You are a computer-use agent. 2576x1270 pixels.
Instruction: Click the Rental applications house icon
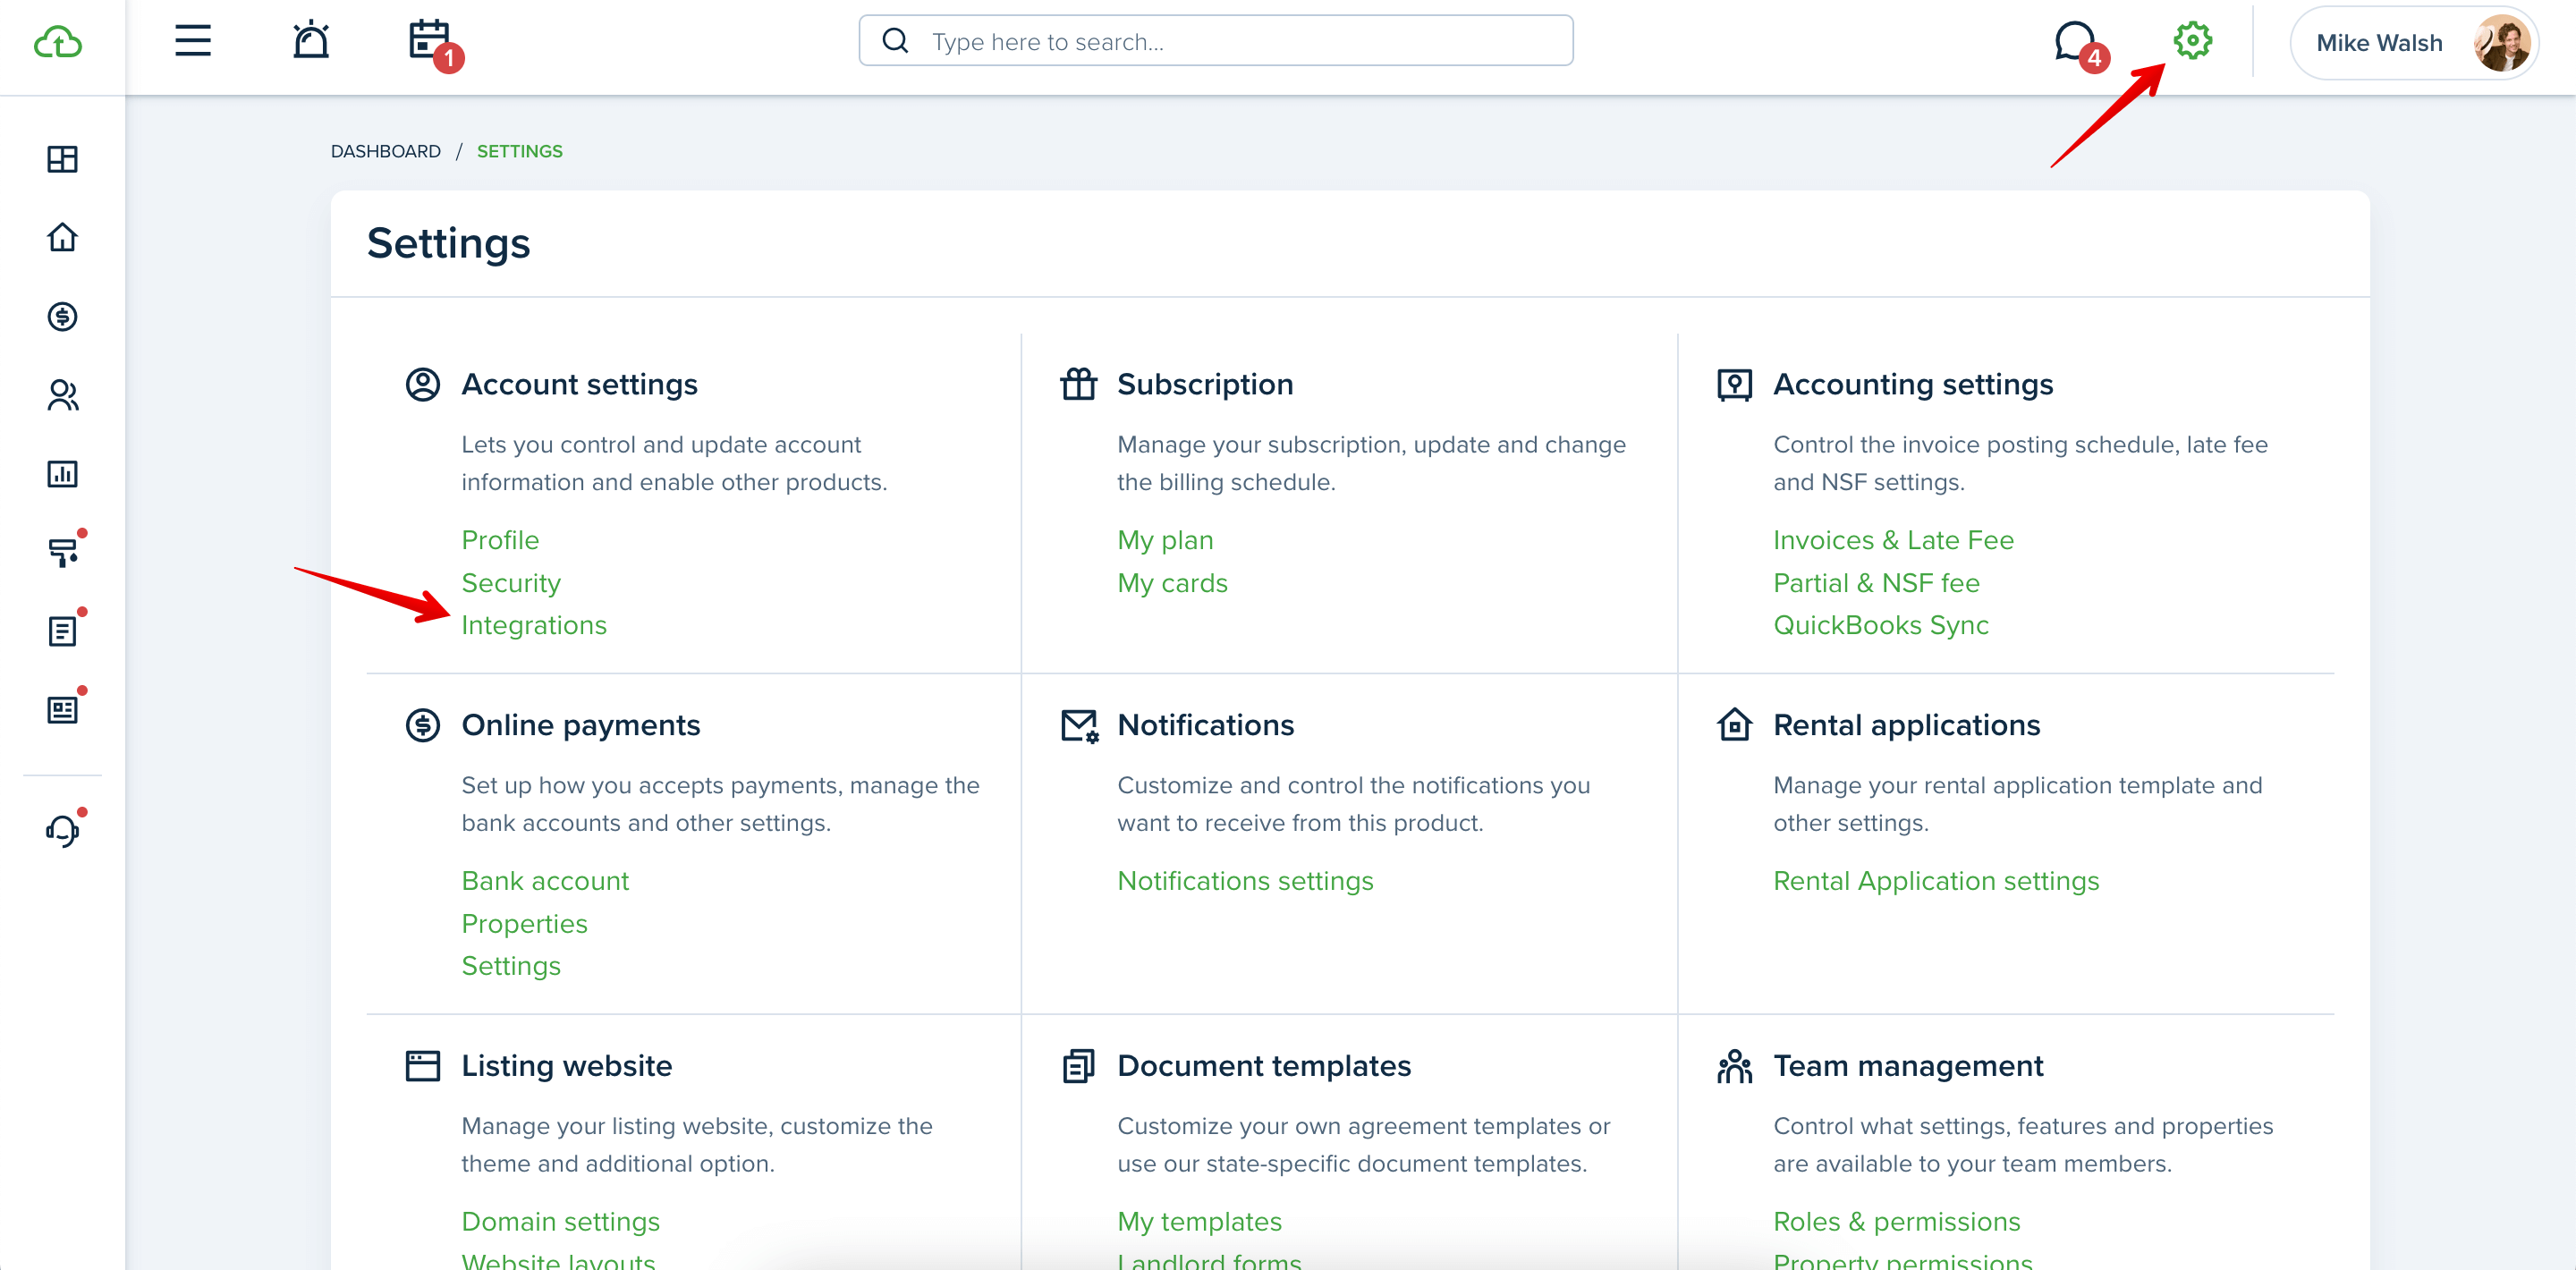tap(1734, 725)
